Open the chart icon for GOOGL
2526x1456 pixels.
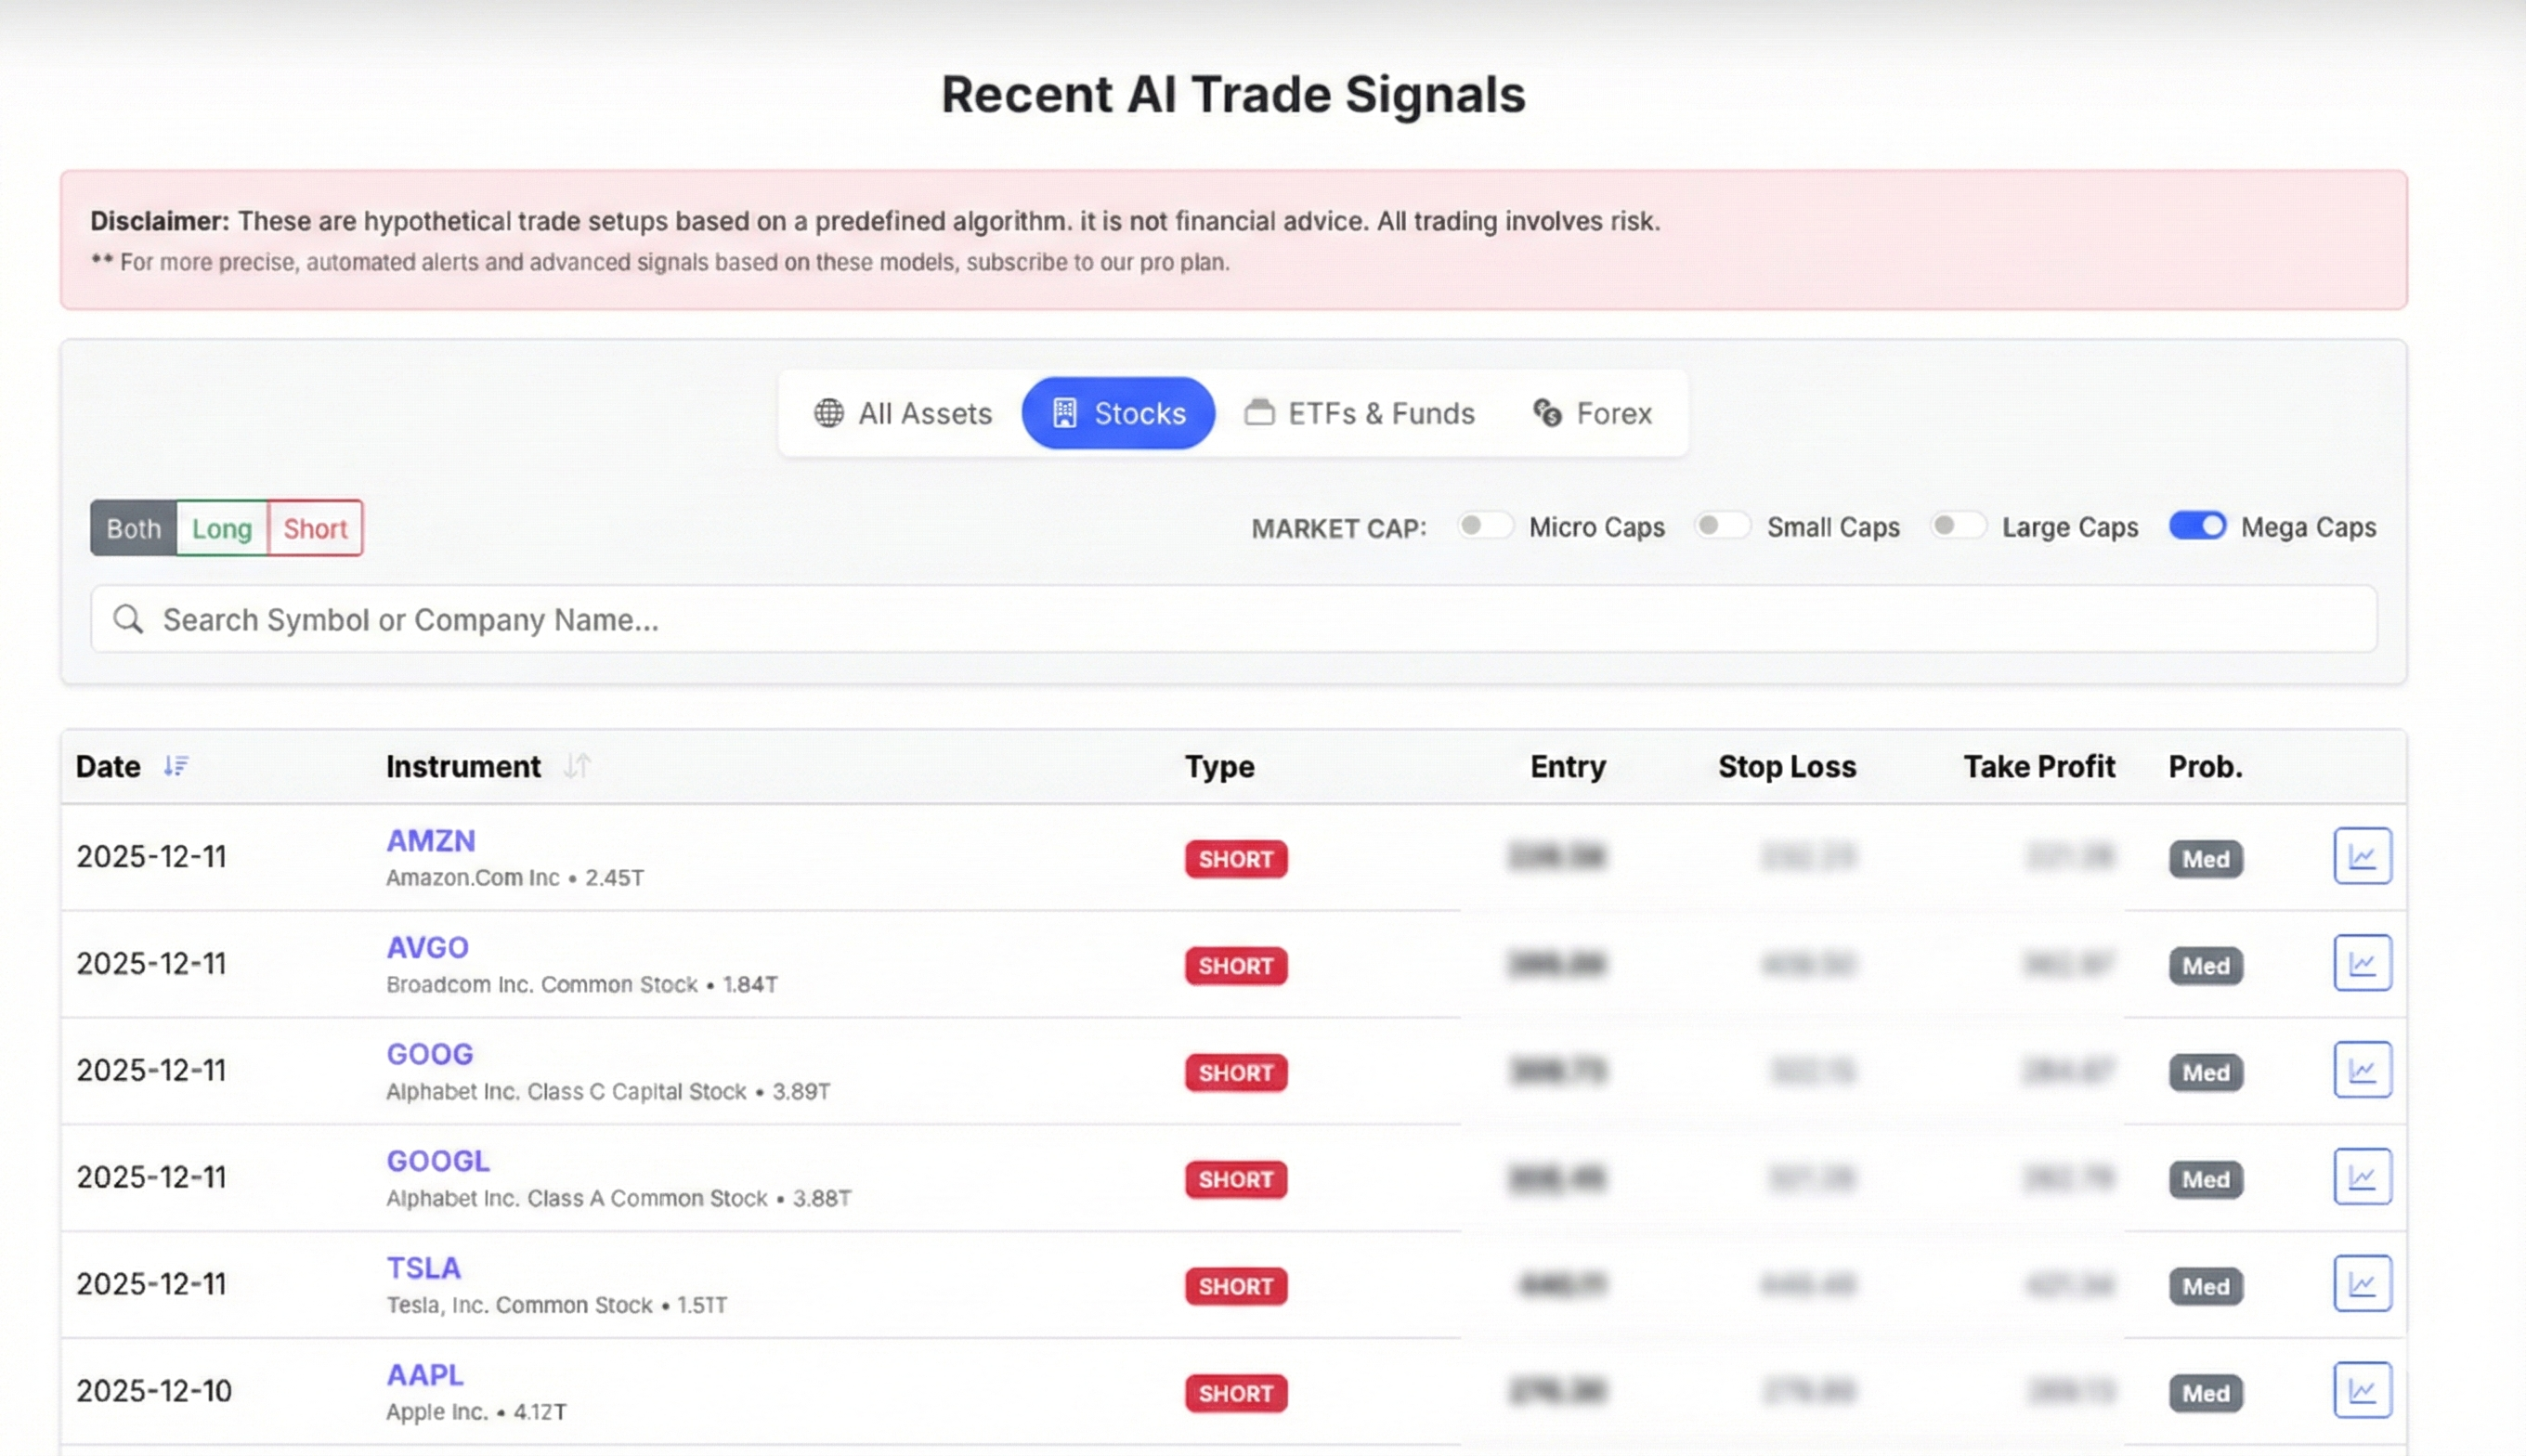point(2362,1177)
